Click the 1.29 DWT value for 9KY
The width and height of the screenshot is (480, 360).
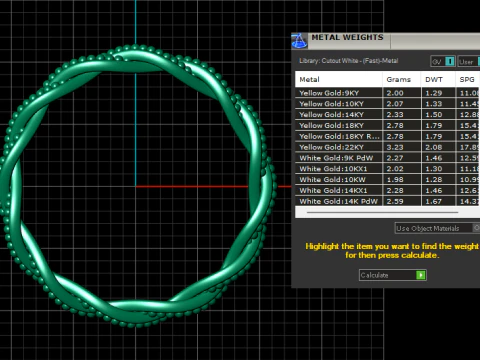[434, 93]
